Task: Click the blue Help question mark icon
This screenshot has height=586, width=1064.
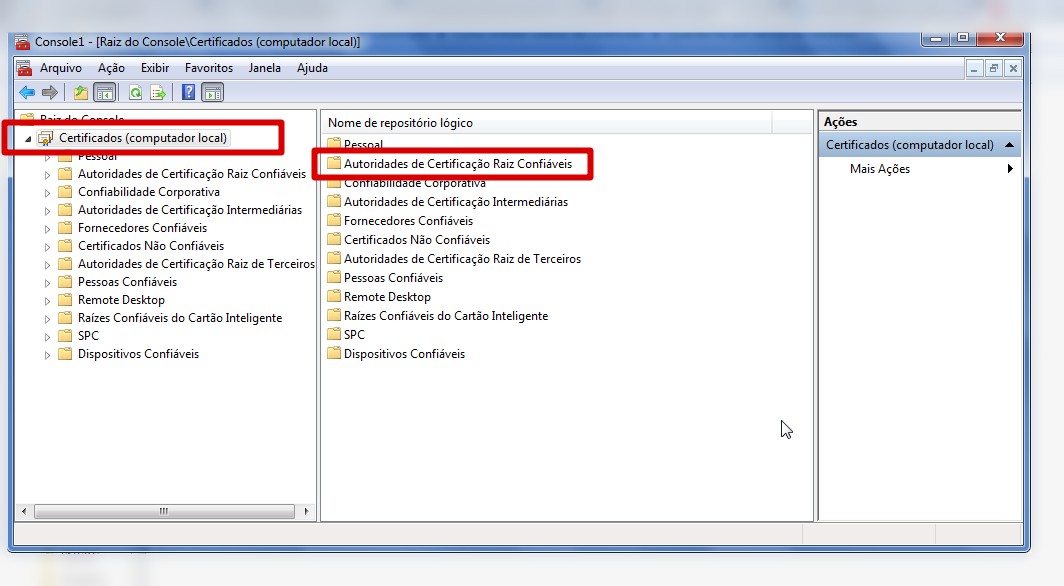Action: coord(188,93)
